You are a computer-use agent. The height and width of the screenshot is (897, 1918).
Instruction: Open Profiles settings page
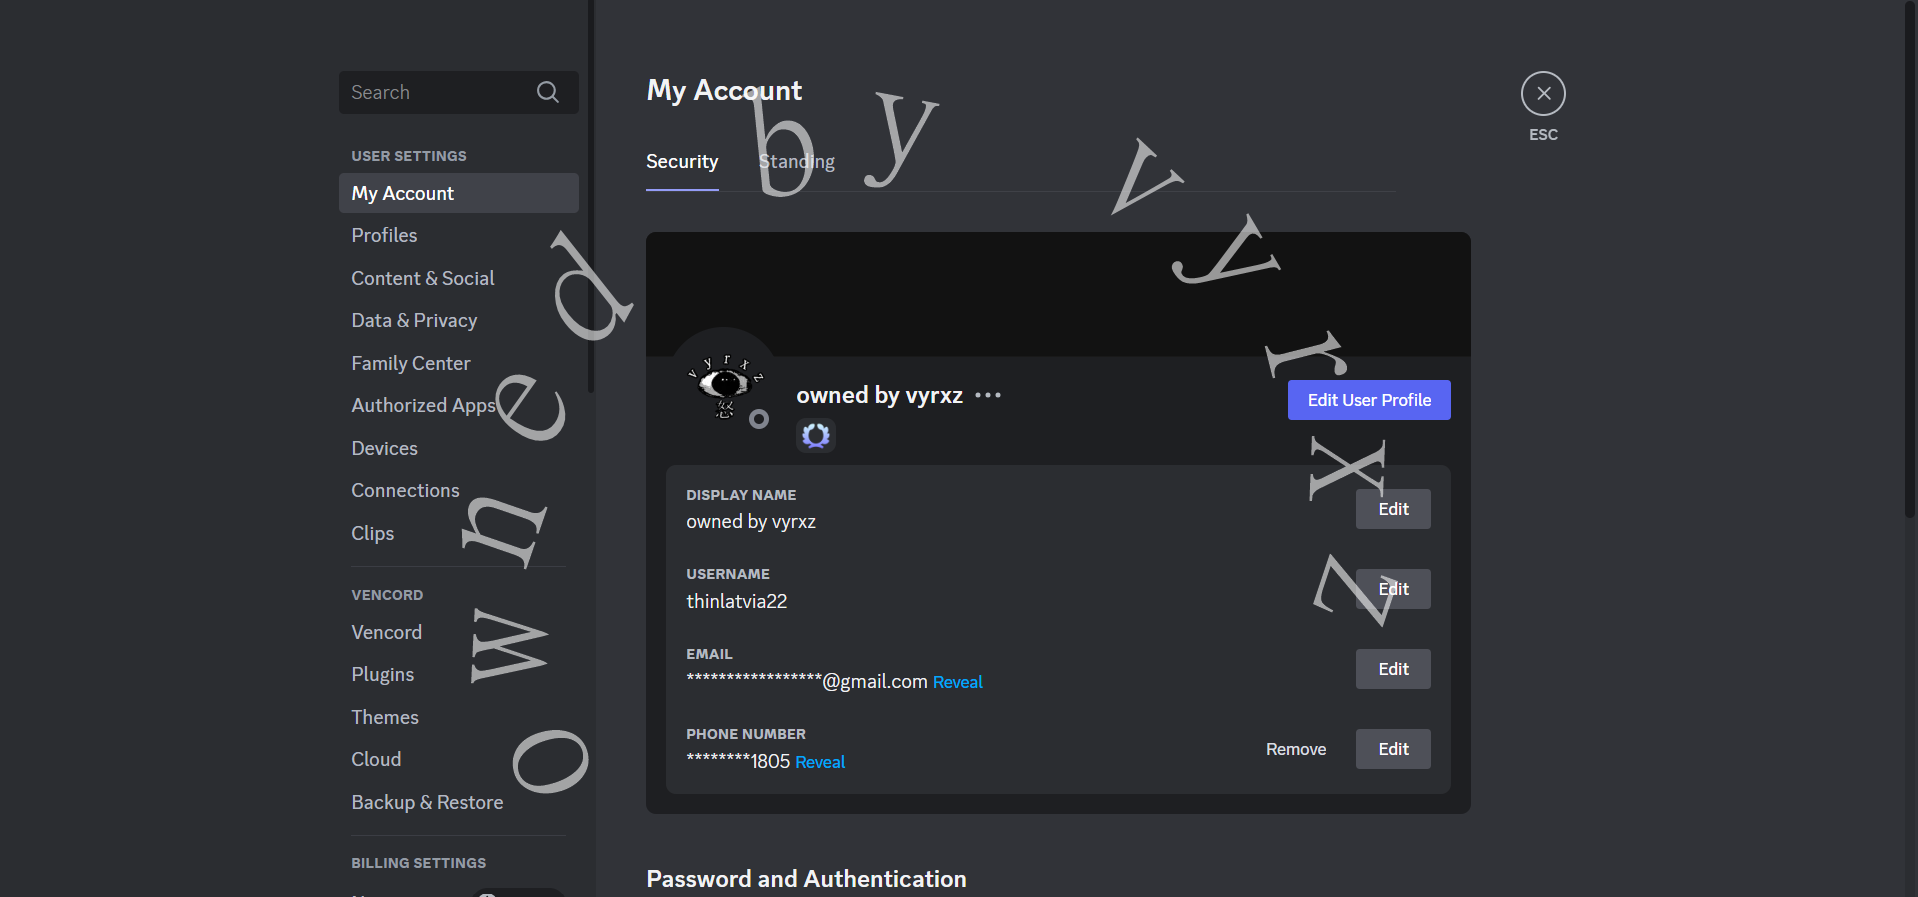tap(384, 235)
